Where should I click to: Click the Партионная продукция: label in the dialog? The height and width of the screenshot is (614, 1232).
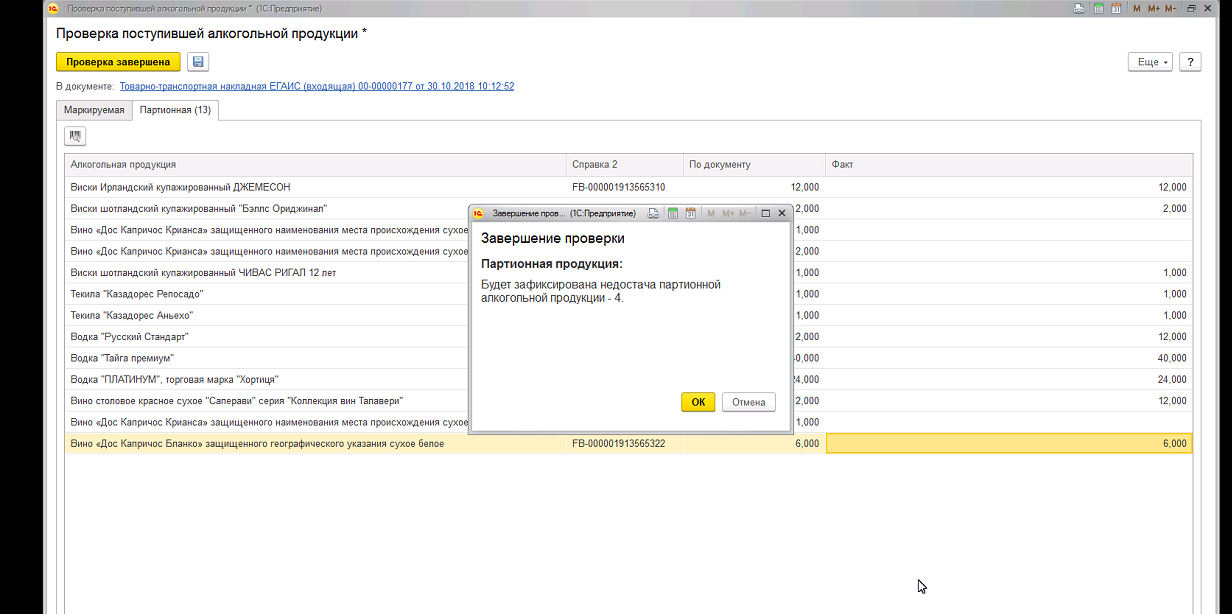(x=552, y=264)
